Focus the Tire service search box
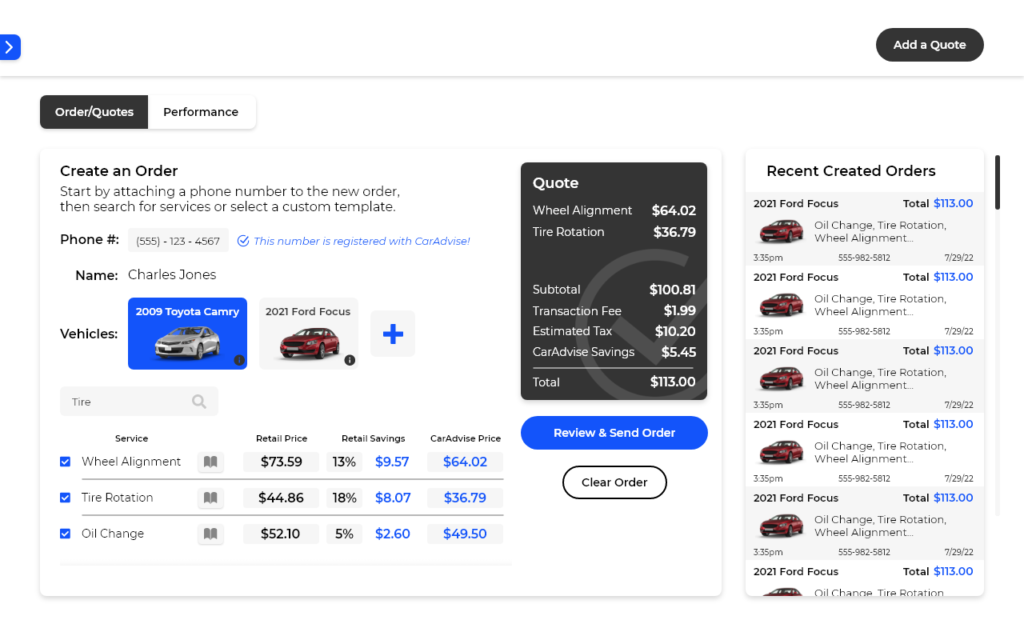The height and width of the screenshot is (640, 1024). click(x=138, y=402)
